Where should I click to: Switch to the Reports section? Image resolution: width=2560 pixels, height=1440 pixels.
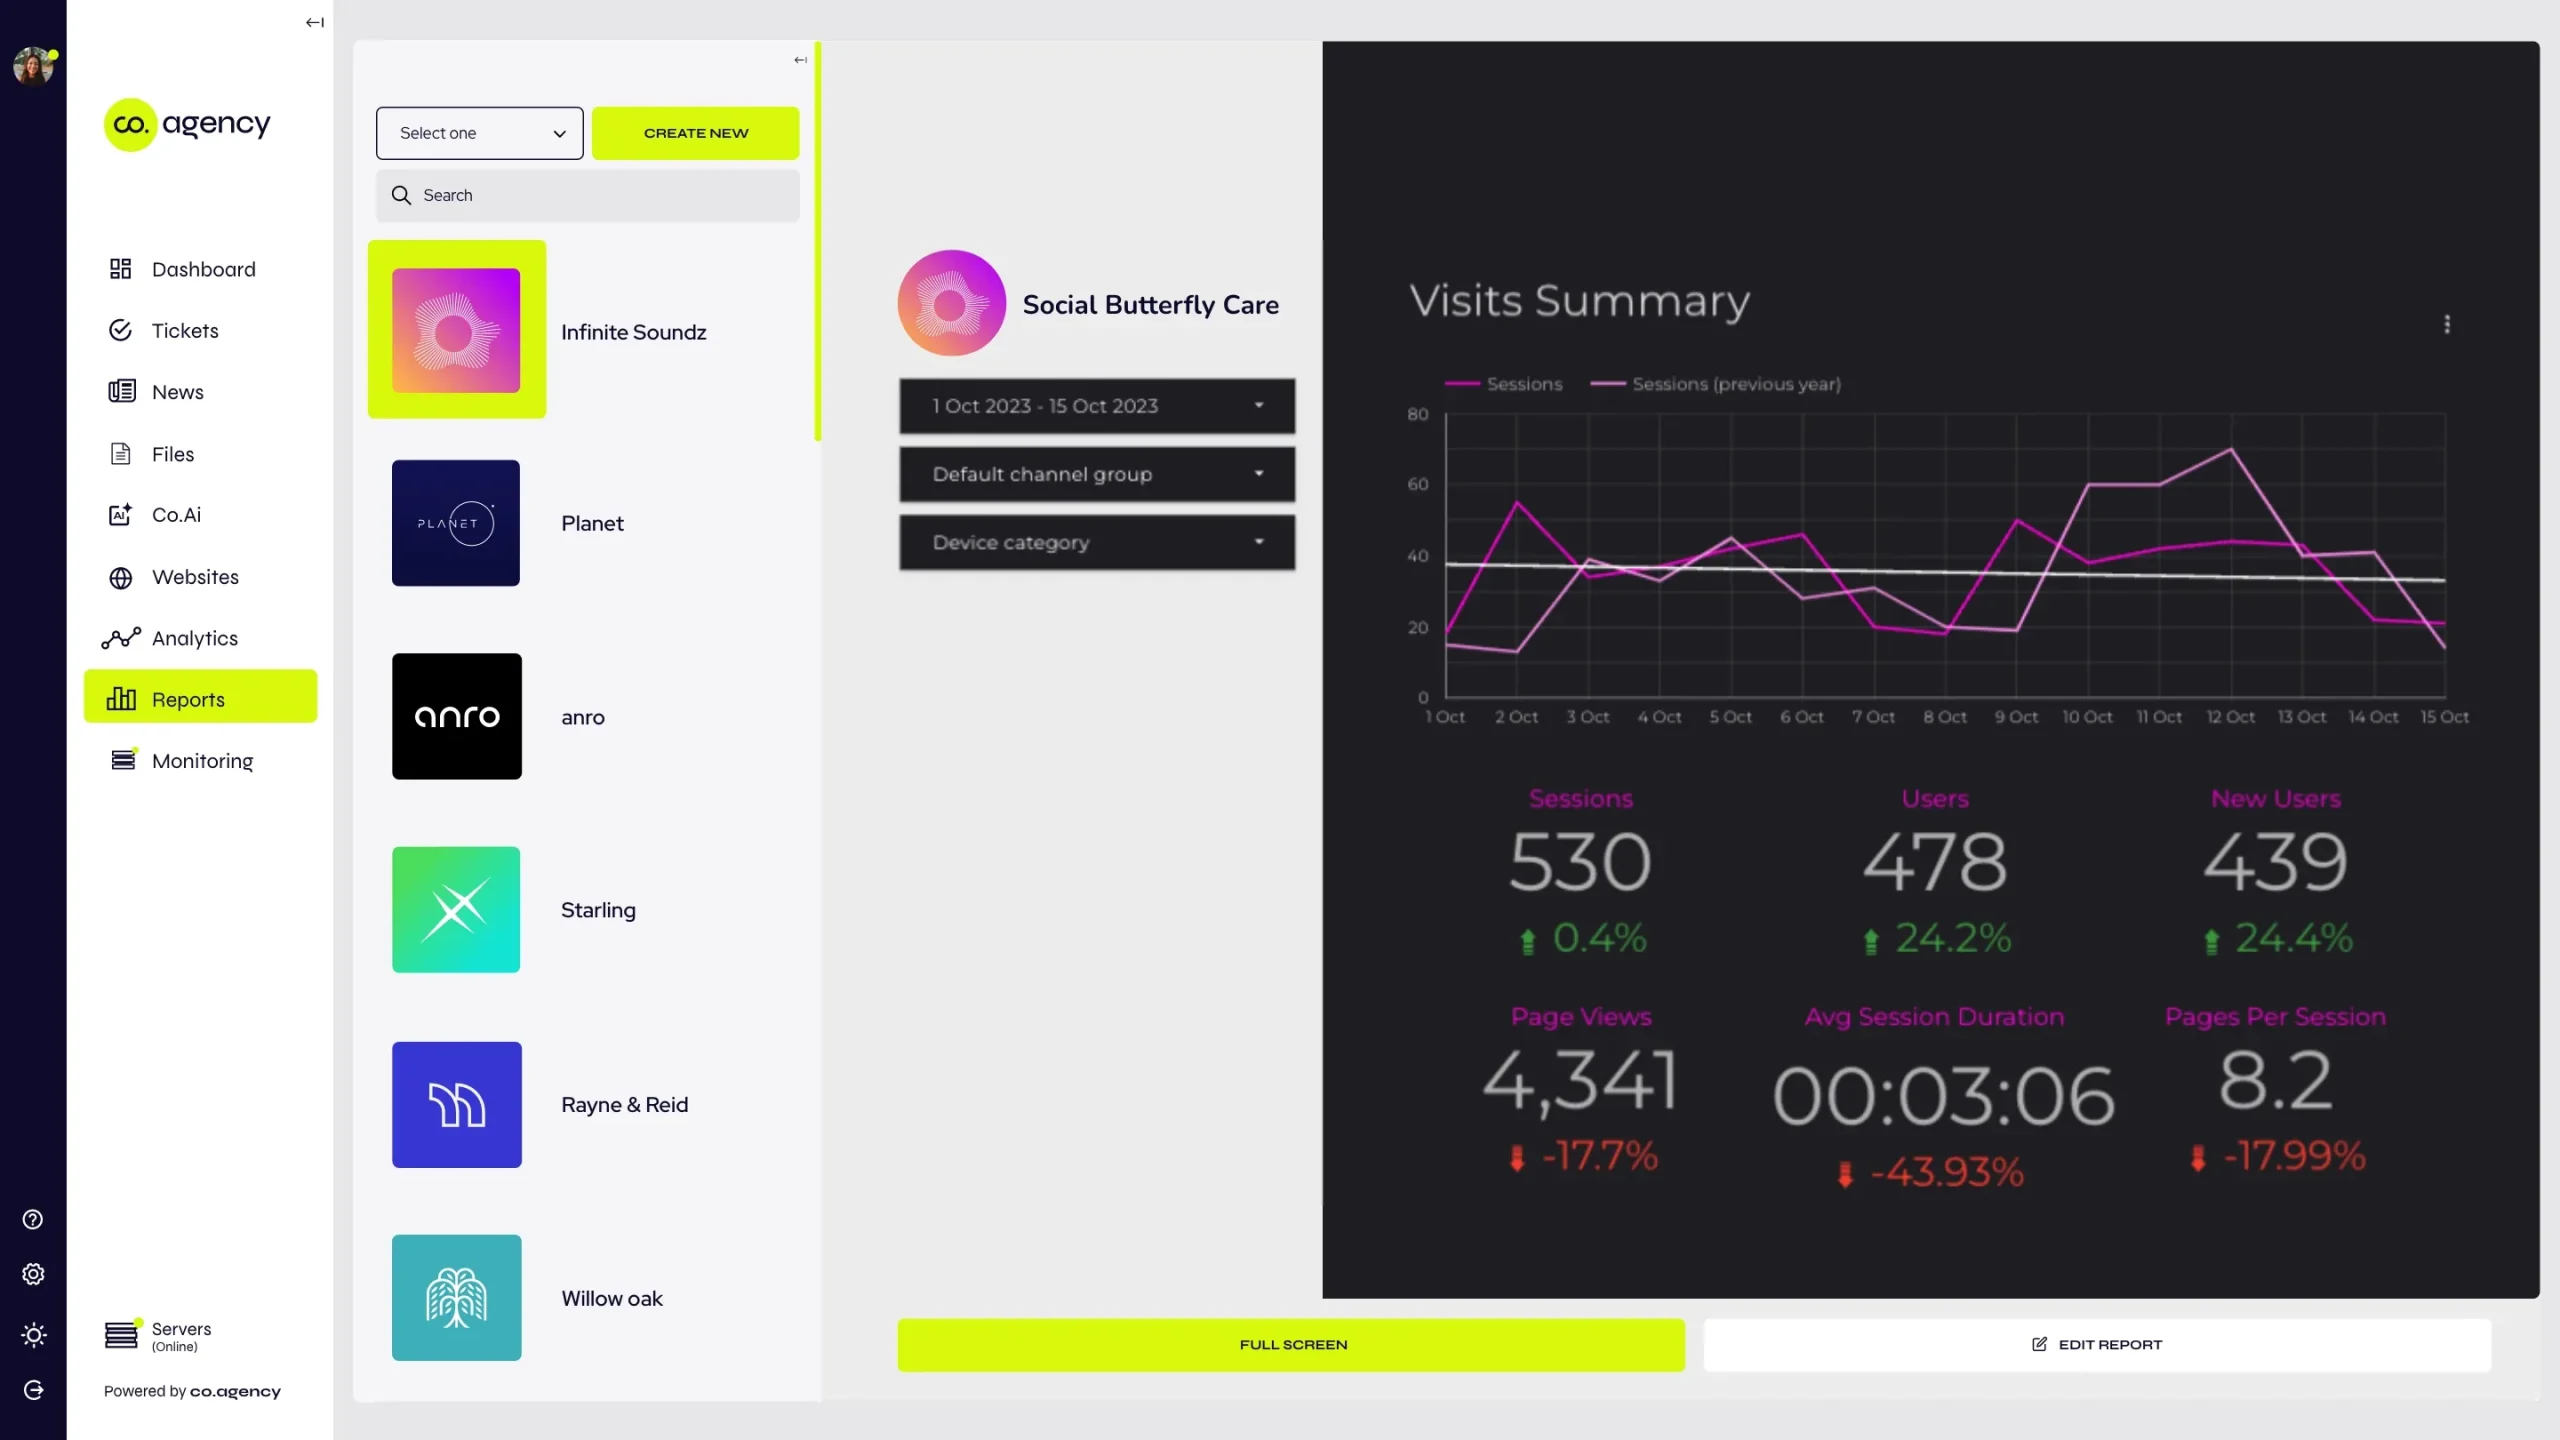(188, 698)
